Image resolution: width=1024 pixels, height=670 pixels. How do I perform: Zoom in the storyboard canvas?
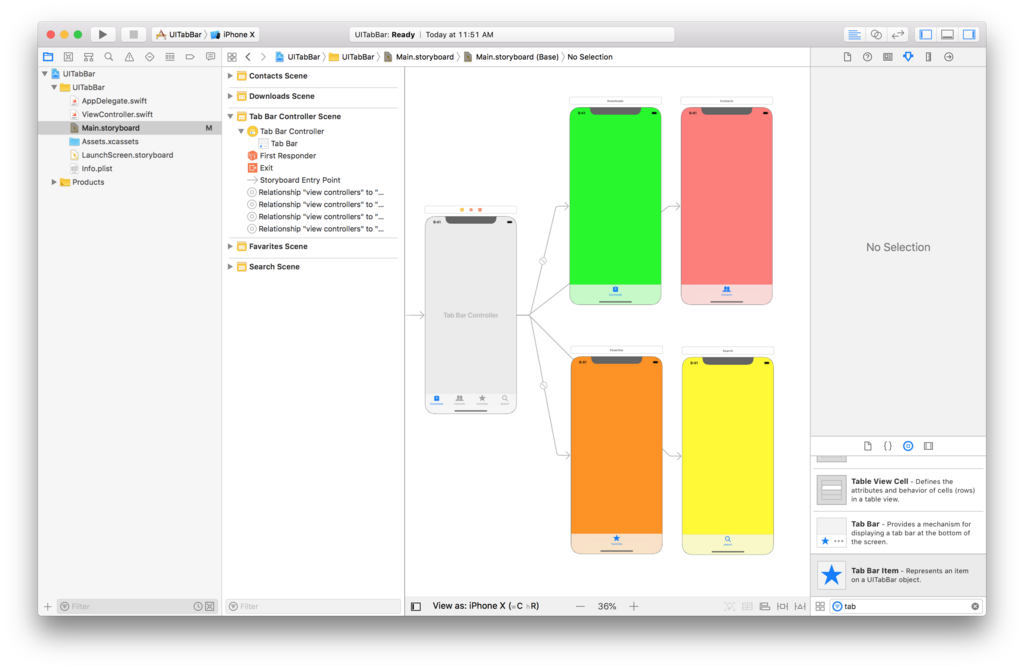click(633, 606)
